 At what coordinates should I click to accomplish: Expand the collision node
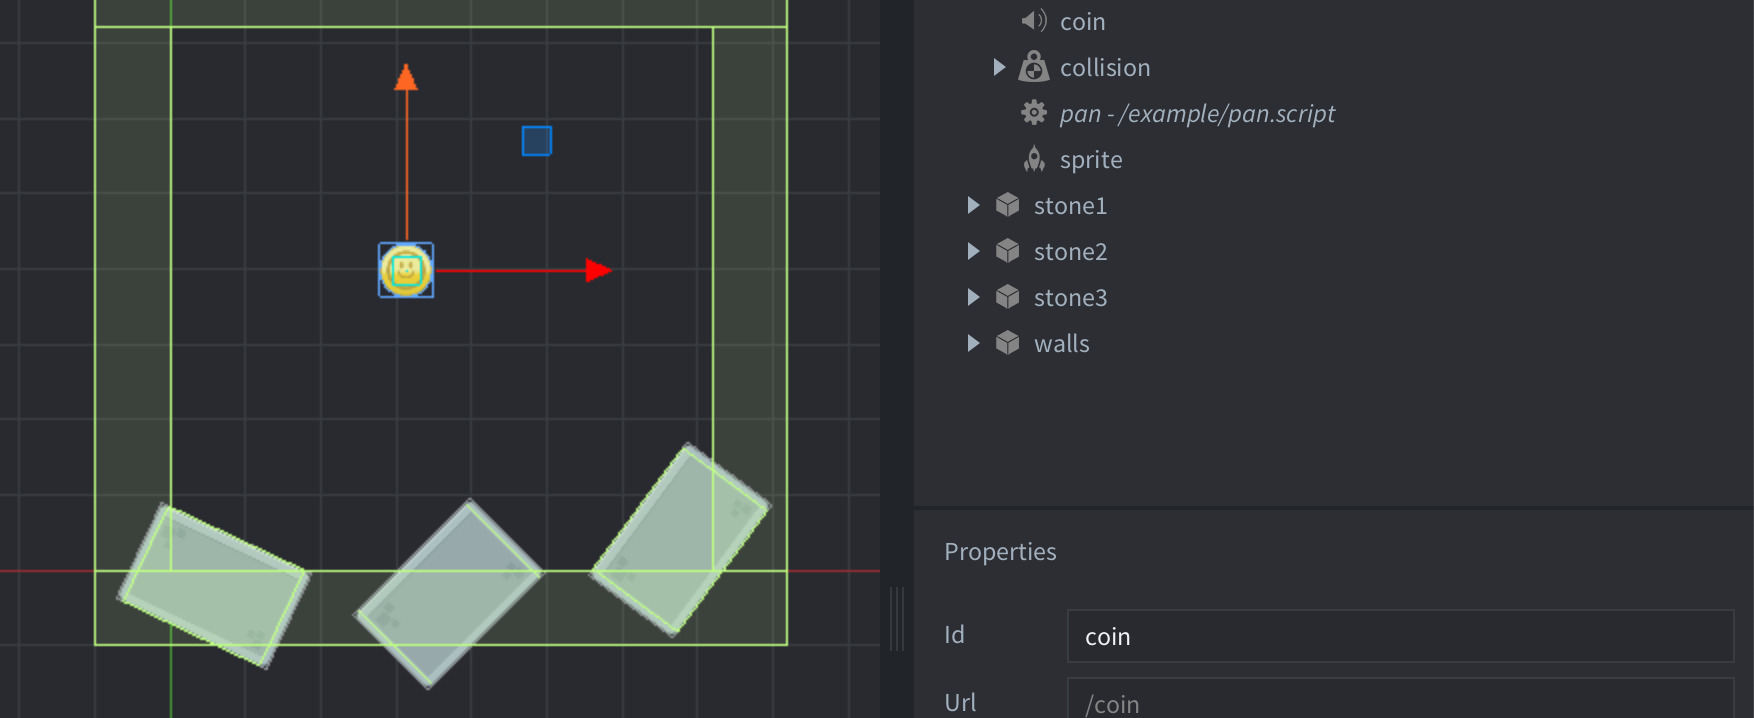pos(999,67)
